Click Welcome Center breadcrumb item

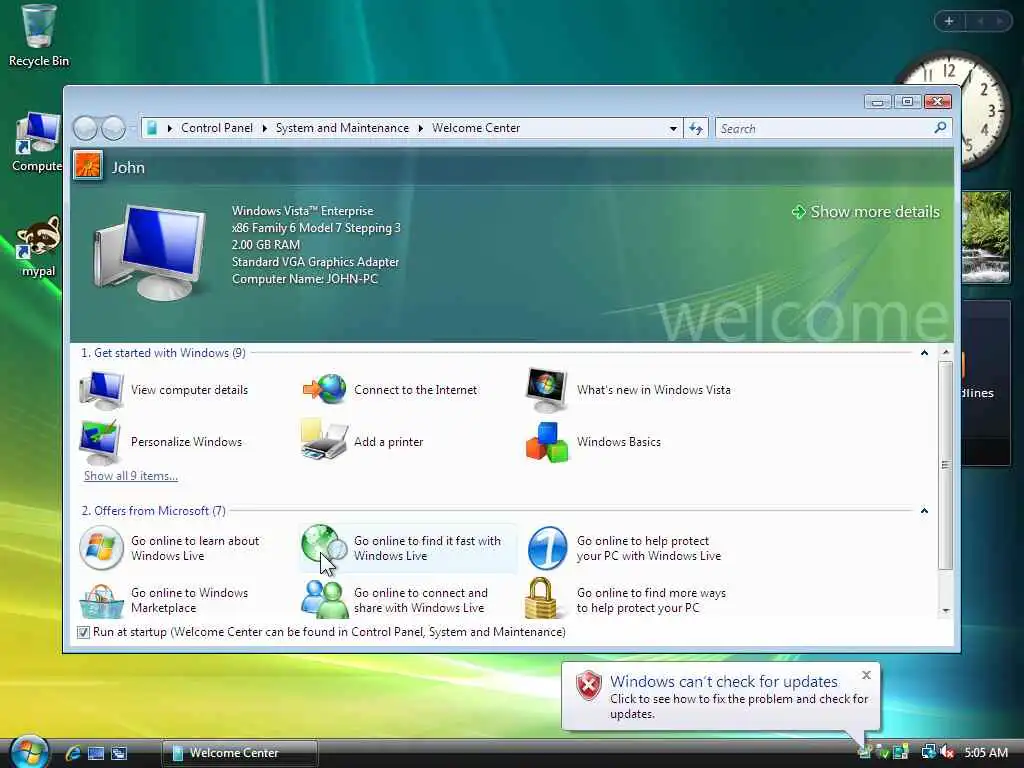click(476, 128)
